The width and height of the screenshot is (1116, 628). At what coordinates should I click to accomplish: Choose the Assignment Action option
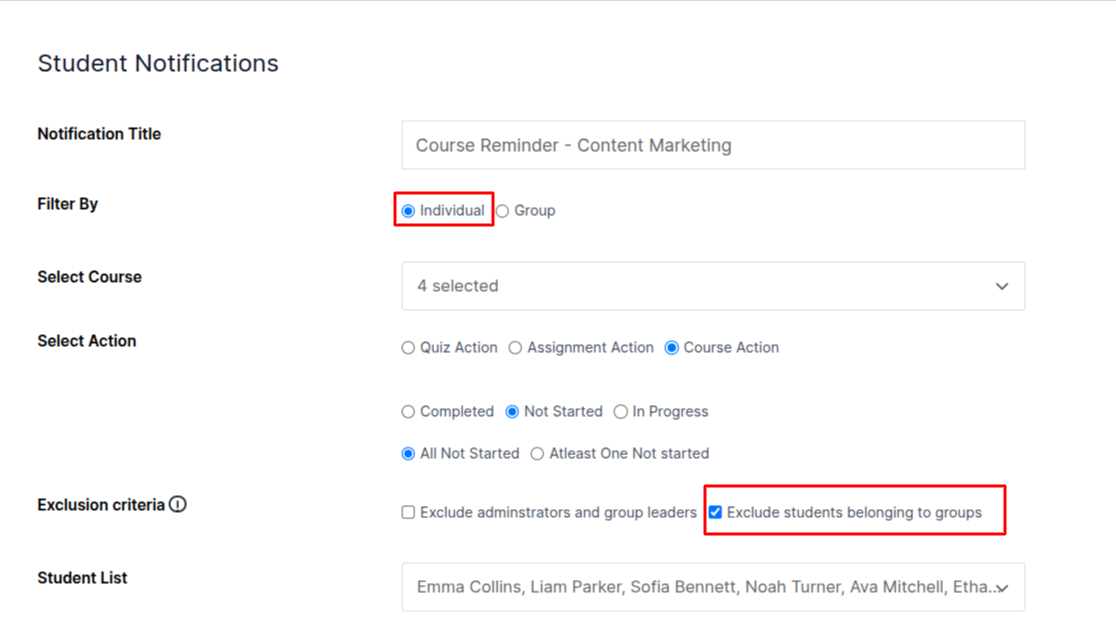point(515,348)
